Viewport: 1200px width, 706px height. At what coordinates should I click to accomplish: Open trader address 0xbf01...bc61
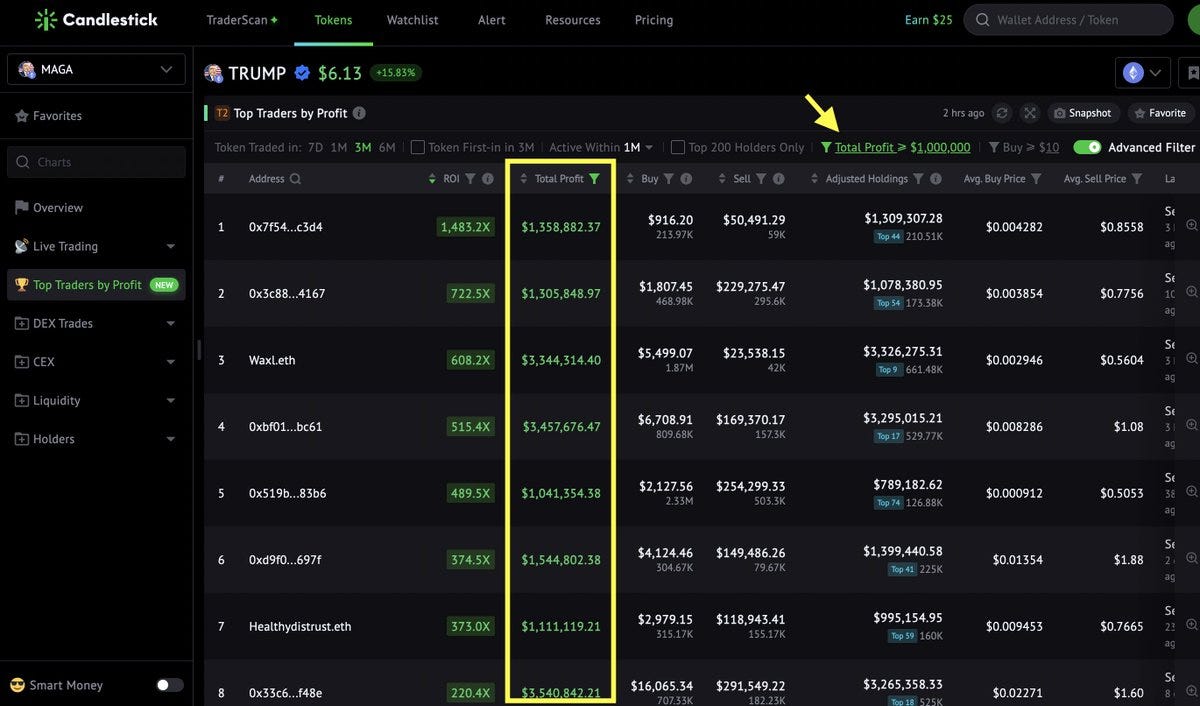point(285,426)
